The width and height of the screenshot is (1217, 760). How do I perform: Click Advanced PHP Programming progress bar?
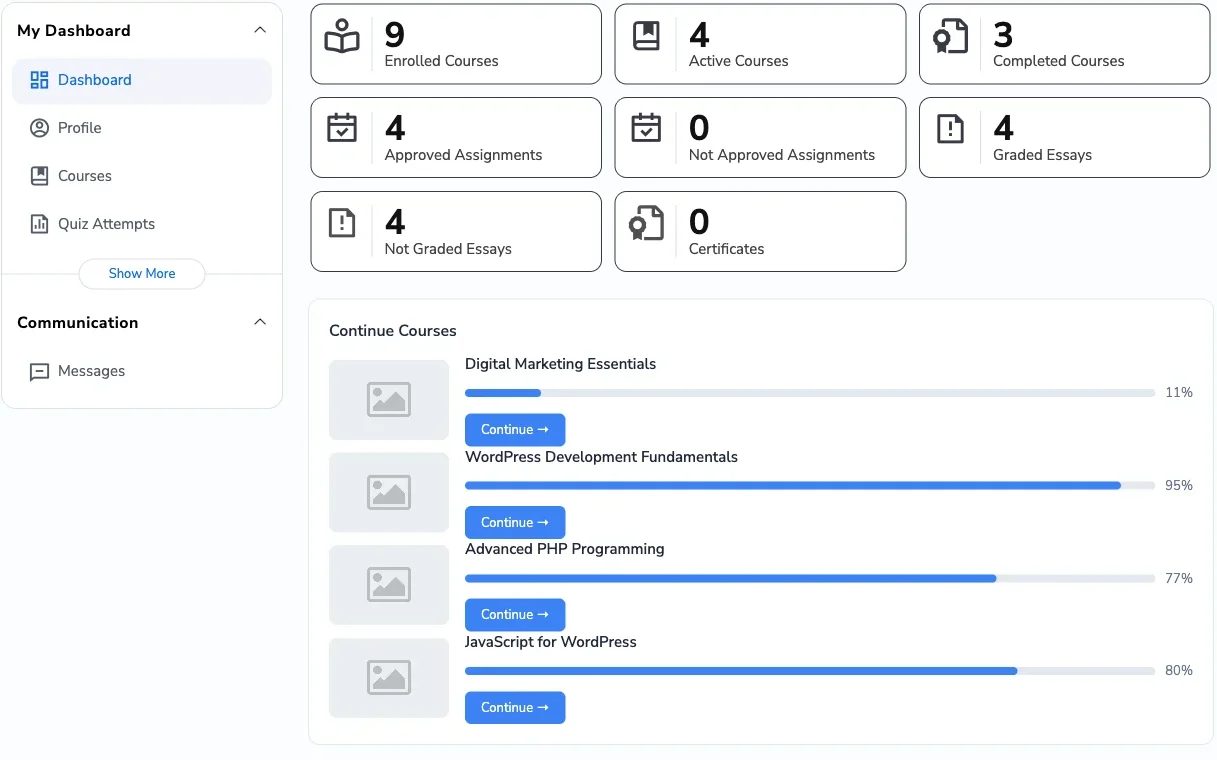(810, 578)
